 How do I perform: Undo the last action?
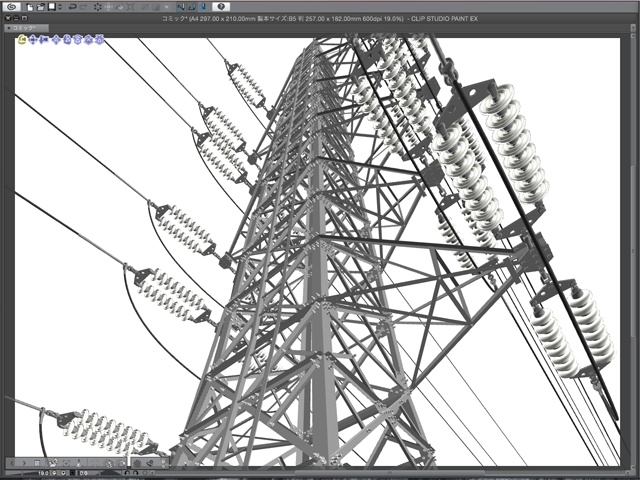72,7
